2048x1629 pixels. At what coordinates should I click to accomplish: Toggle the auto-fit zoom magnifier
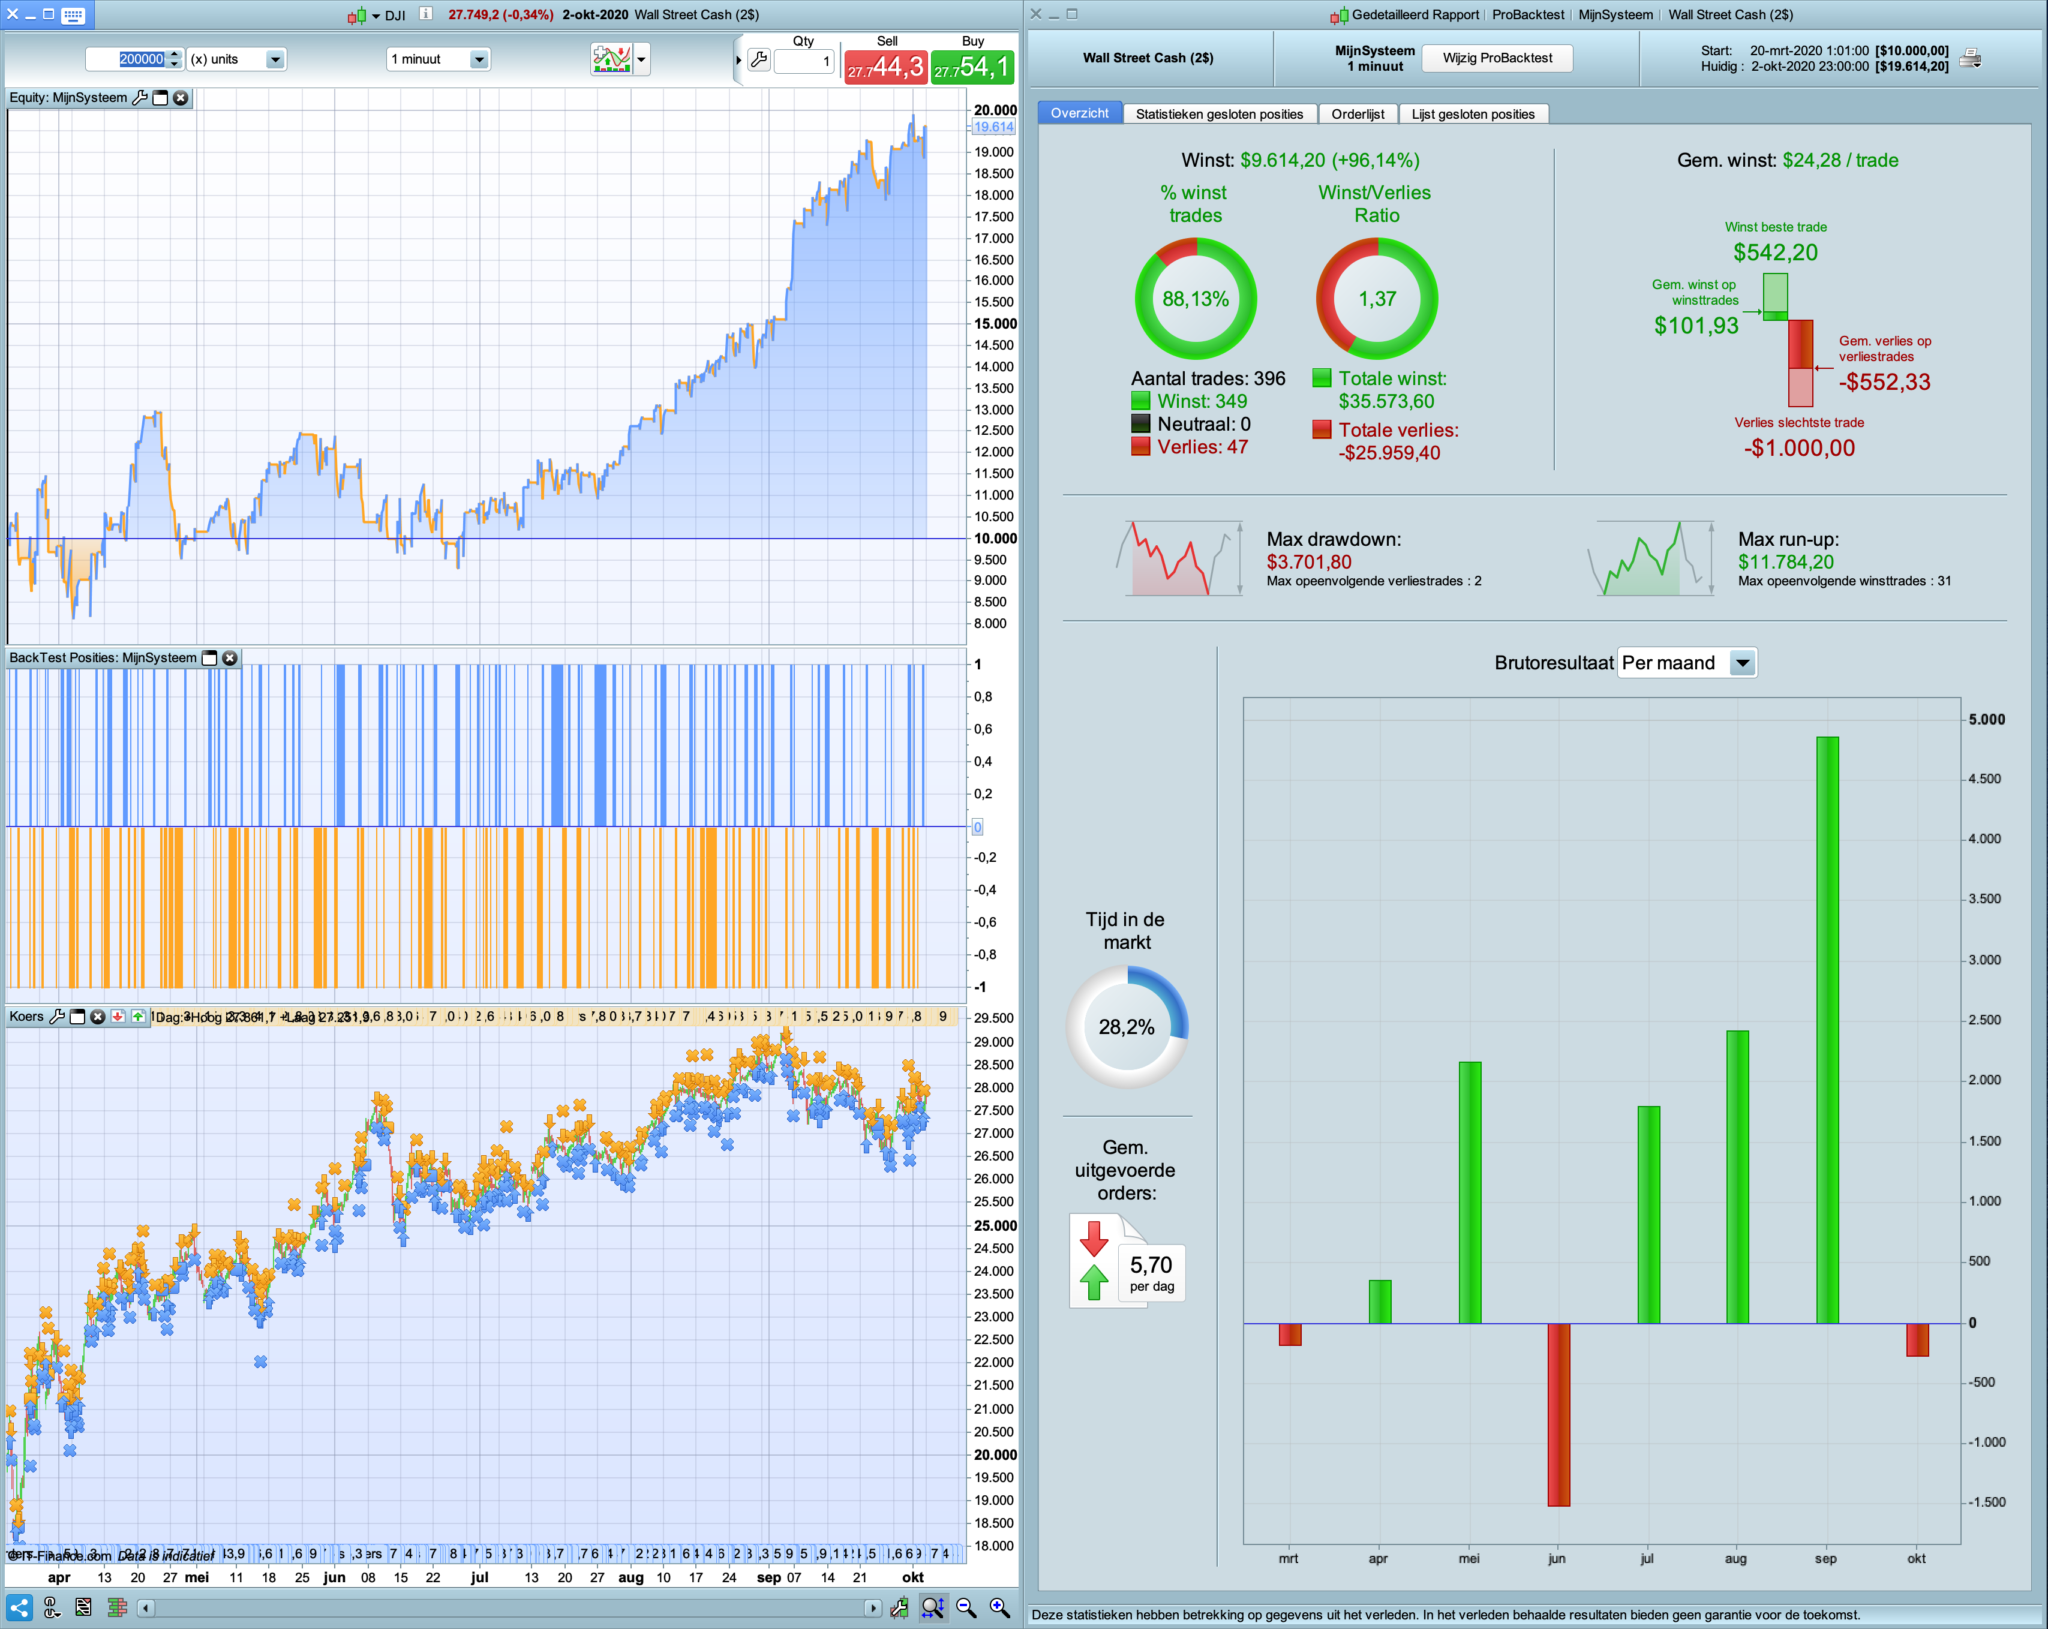[x=932, y=1607]
